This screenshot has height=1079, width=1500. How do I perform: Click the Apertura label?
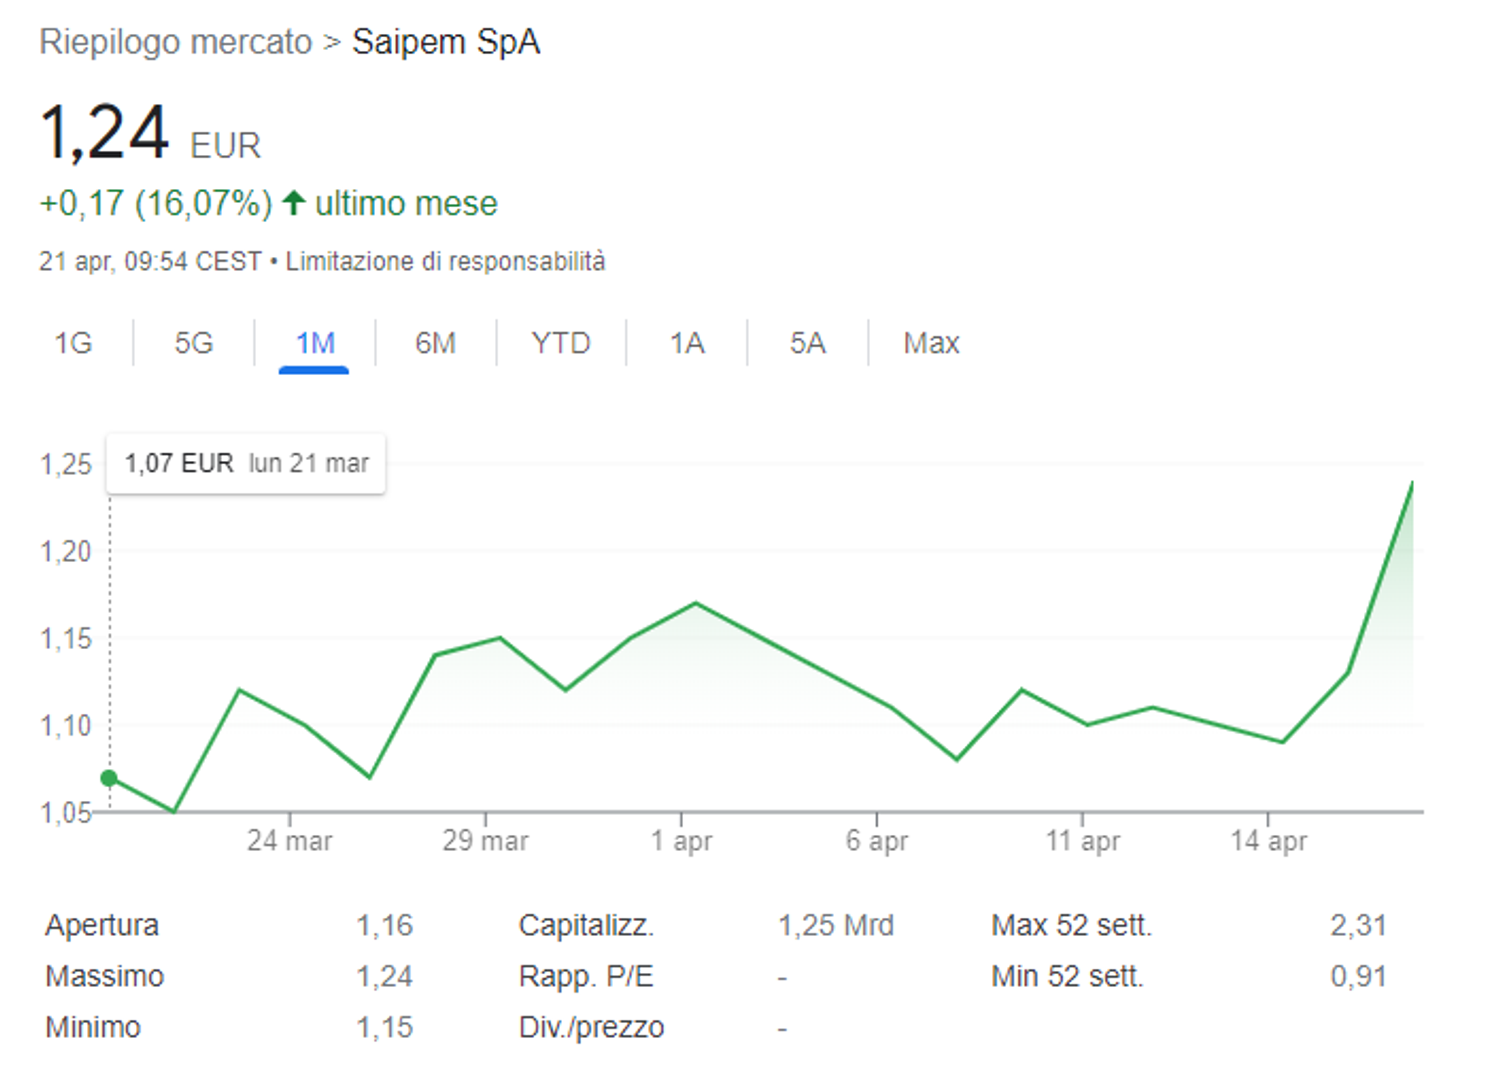tap(102, 925)
